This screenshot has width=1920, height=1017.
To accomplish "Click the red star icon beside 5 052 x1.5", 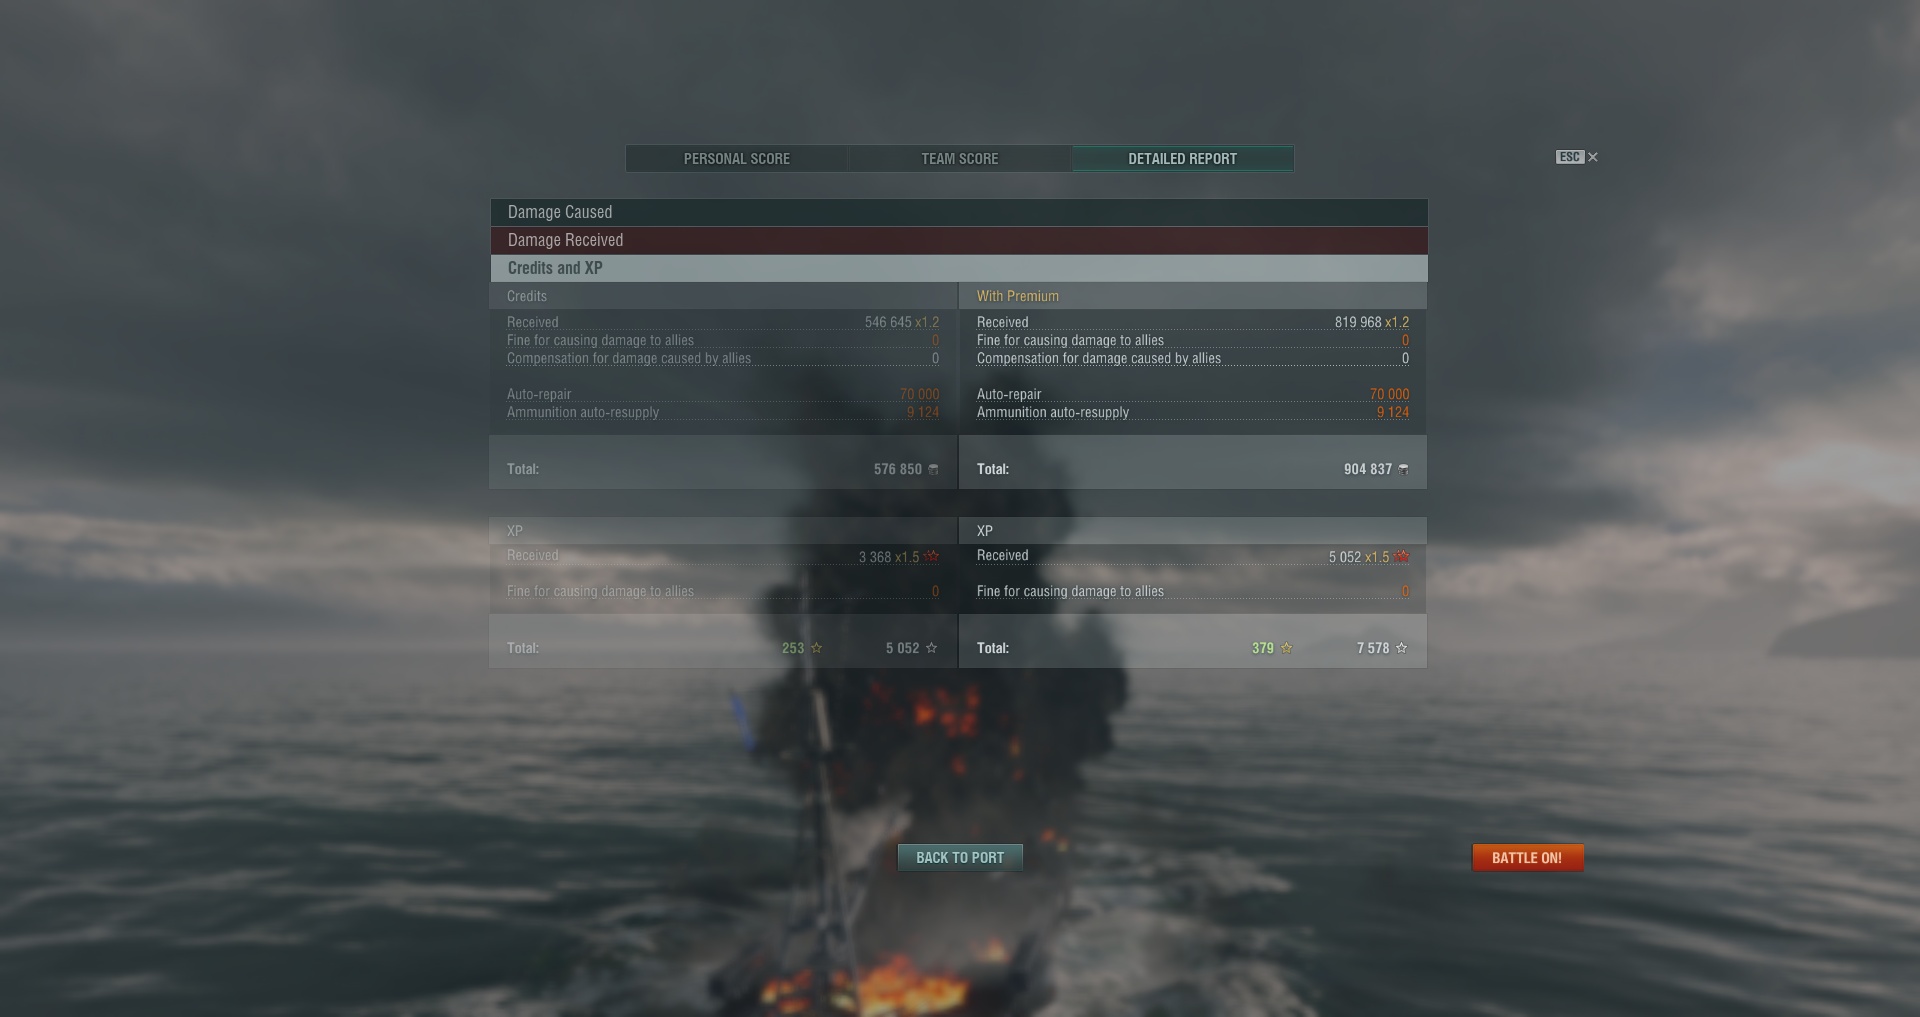I will click(1402, 557).
